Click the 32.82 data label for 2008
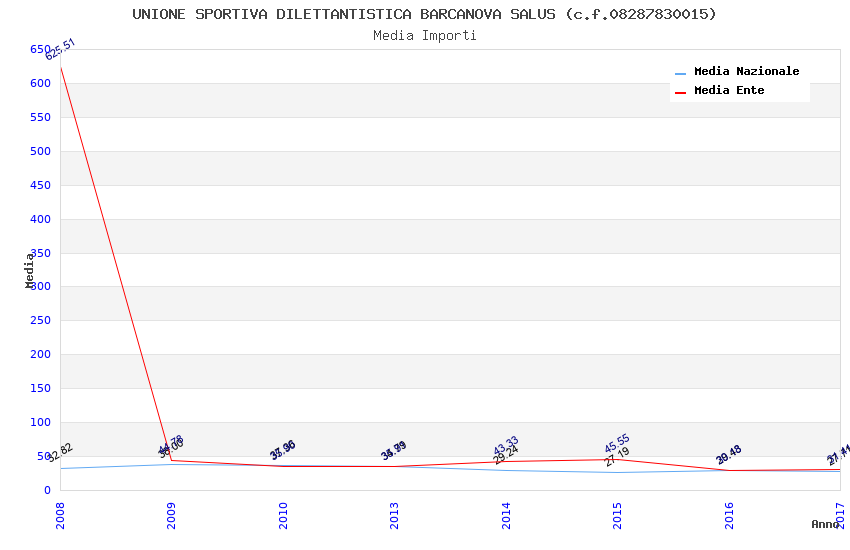This screenshot has height=550, width=850. (60, 452)
